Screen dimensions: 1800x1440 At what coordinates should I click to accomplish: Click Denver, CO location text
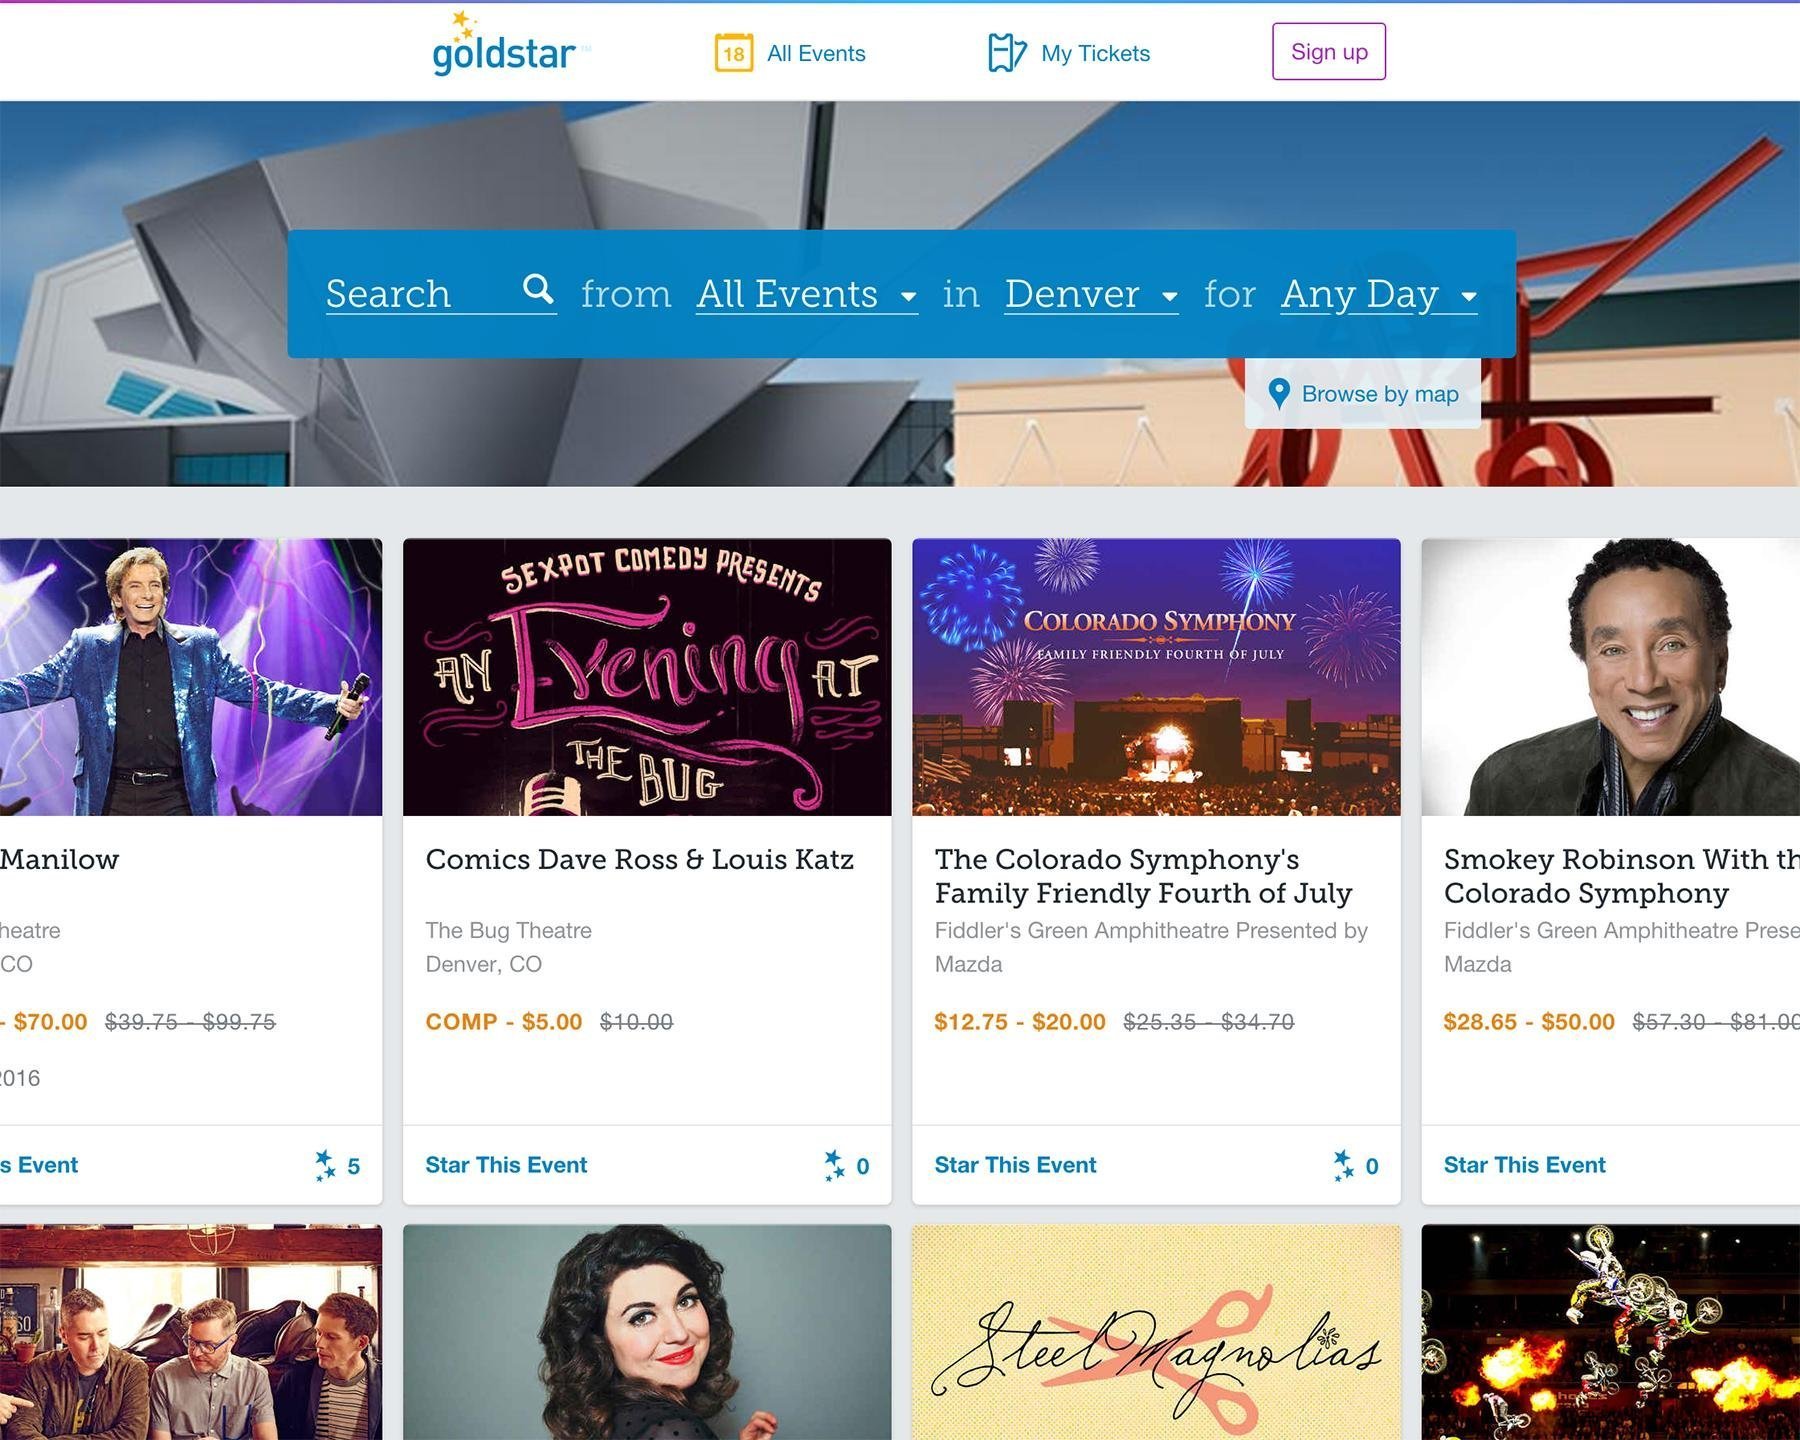click(x=483, y=965)
